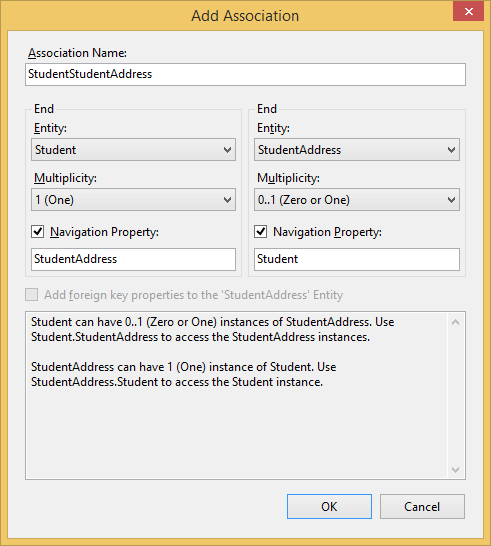Click the chevron on 1 (One) dropdown
Viewport: 491px width, 546px height.
point(227,200)
